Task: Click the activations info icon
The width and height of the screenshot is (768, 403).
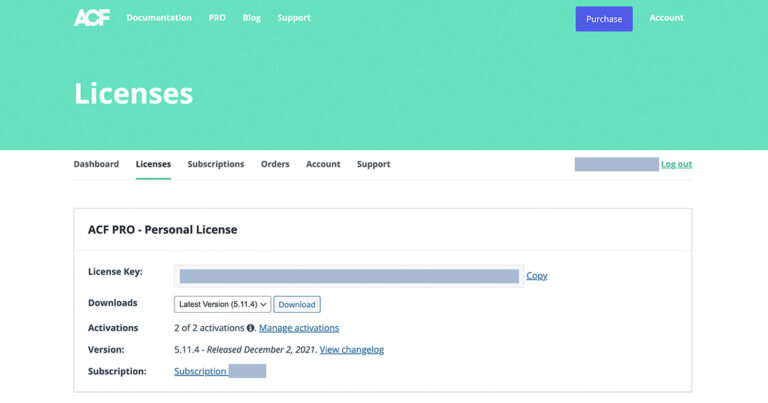Action: click(x=251, y=328)
